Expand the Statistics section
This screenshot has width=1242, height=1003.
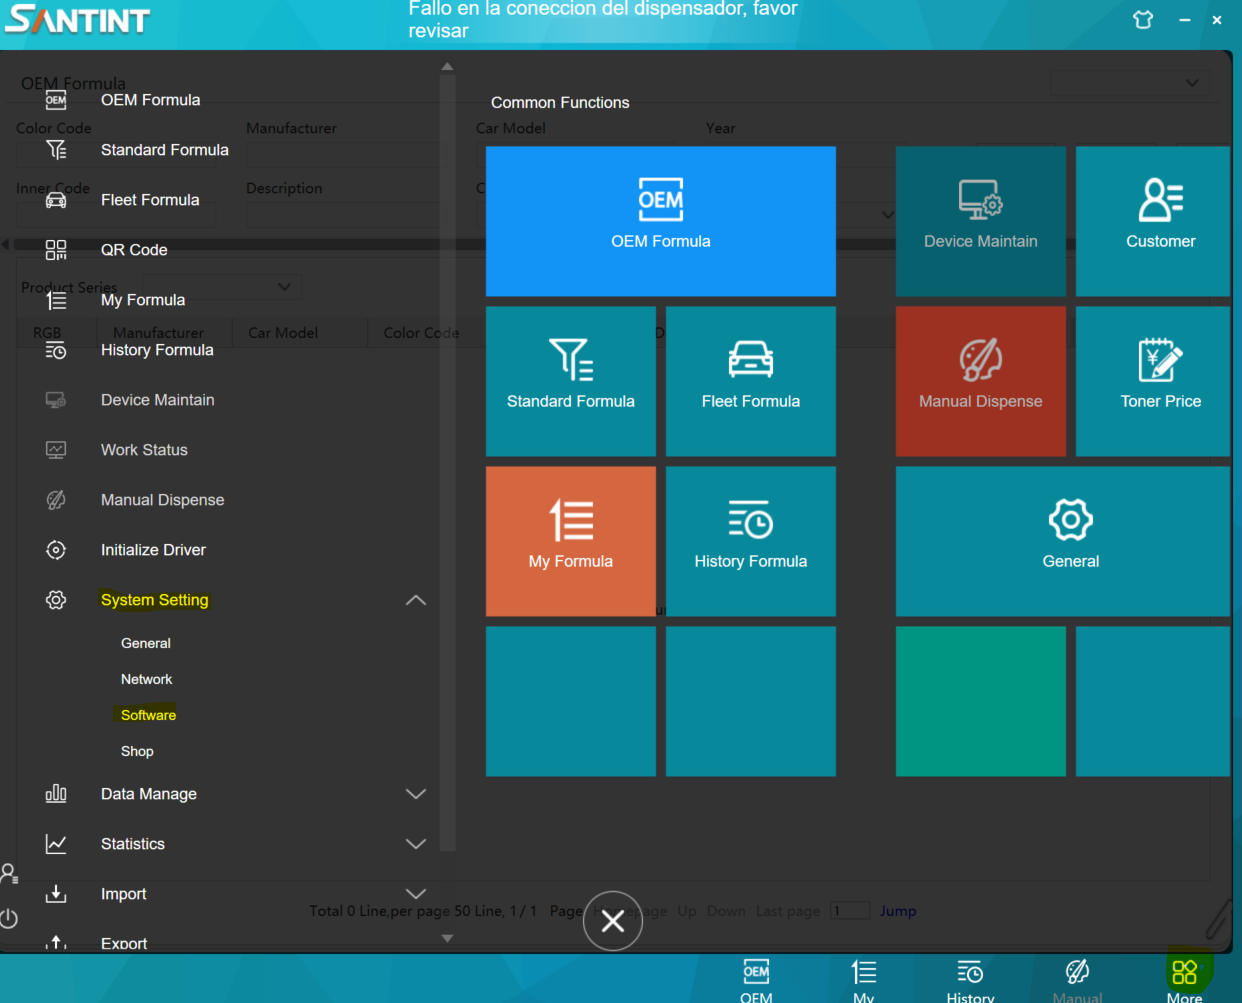coord(416,844)
